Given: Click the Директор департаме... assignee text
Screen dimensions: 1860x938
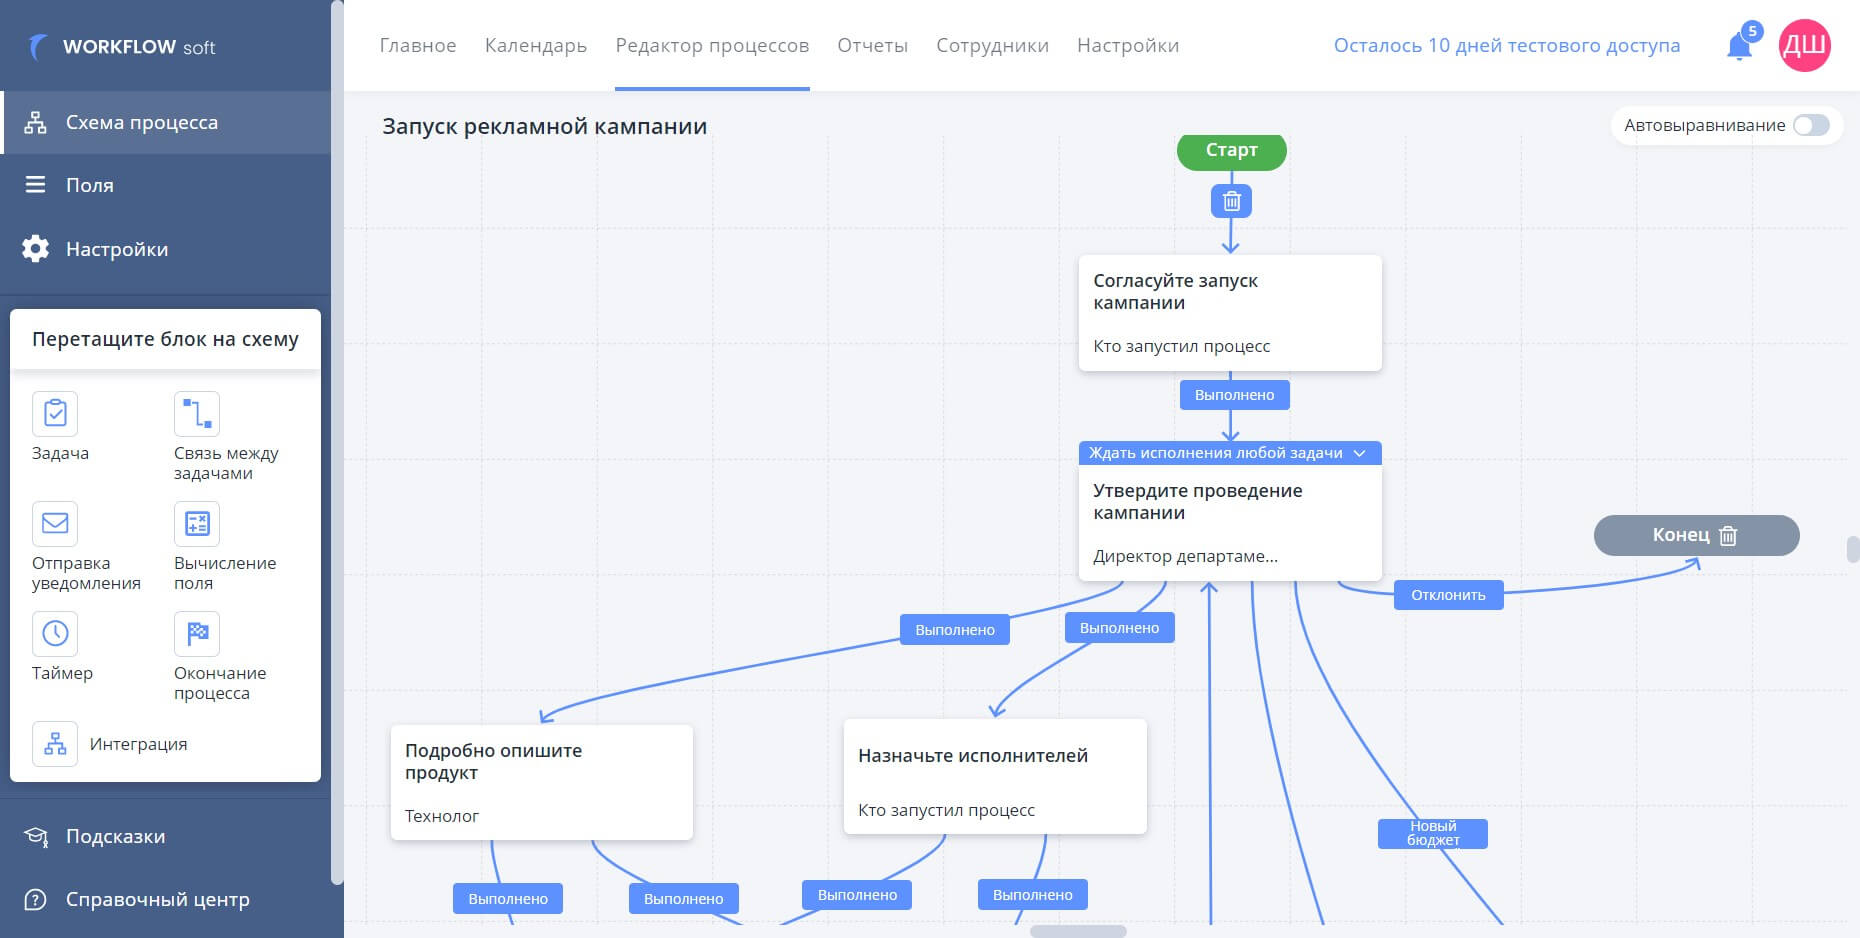Looking at the screenshot, I should tap(1185, 556).
